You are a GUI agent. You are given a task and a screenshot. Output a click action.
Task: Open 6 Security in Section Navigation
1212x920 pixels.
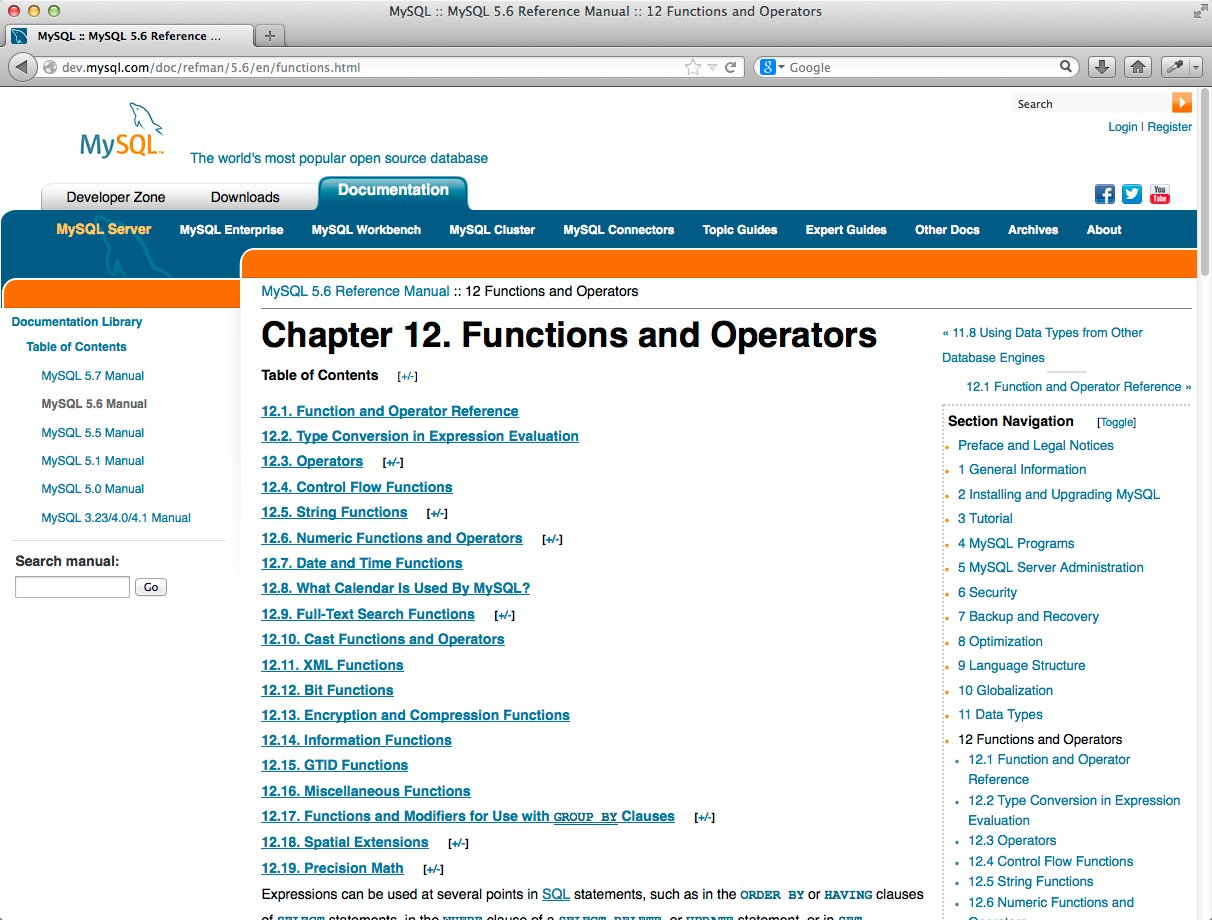pyautogui.click(x=987, y=592)
